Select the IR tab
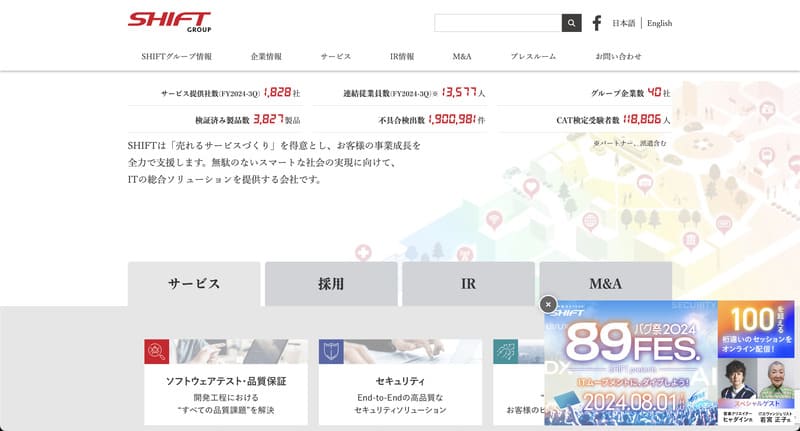Image resolution: width=800 pixels, height=431 pixels. [468, 284]
